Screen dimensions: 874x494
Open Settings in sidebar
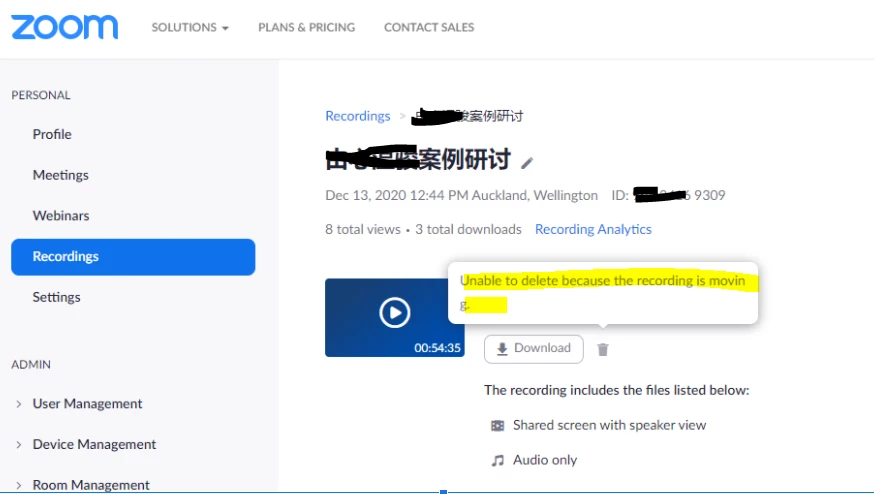tap(56, 297)
